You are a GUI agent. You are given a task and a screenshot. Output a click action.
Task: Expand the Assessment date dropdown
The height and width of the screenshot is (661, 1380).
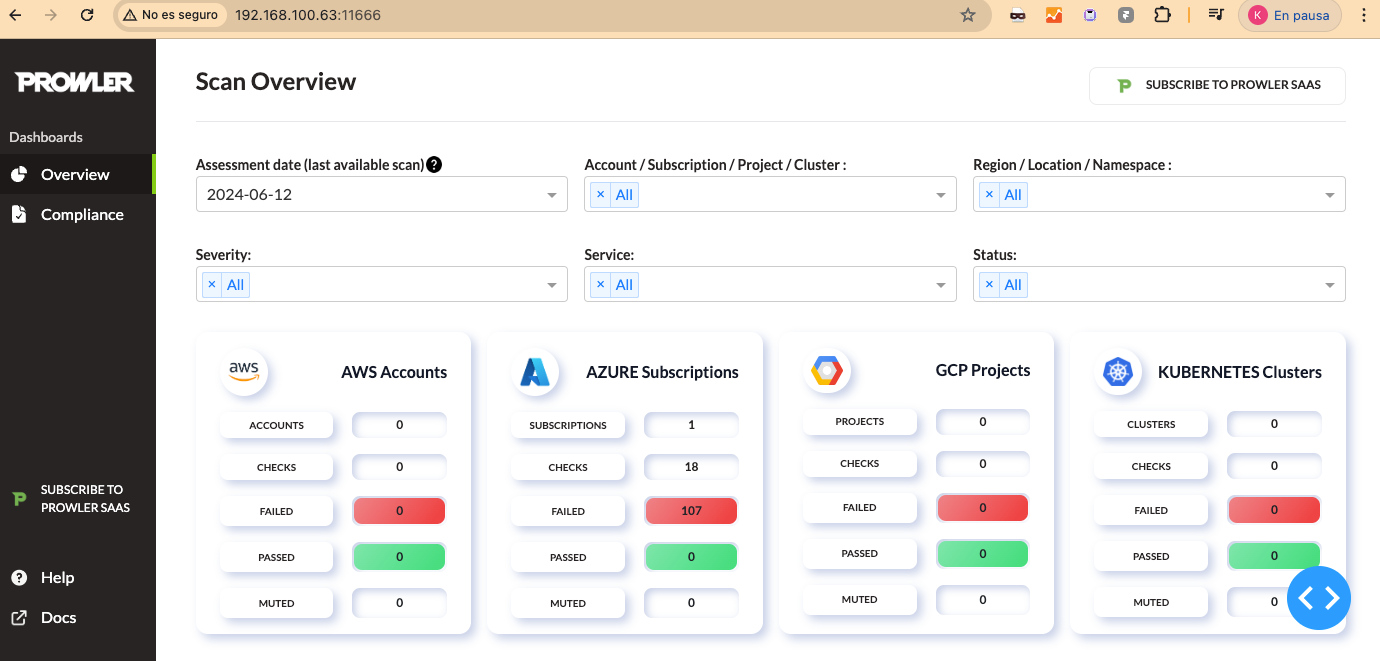point(552,195)
